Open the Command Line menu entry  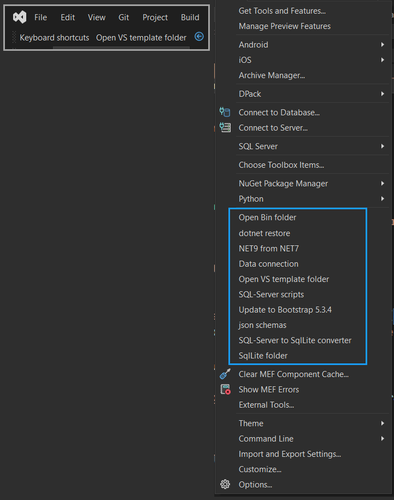(x=266, y=439)
